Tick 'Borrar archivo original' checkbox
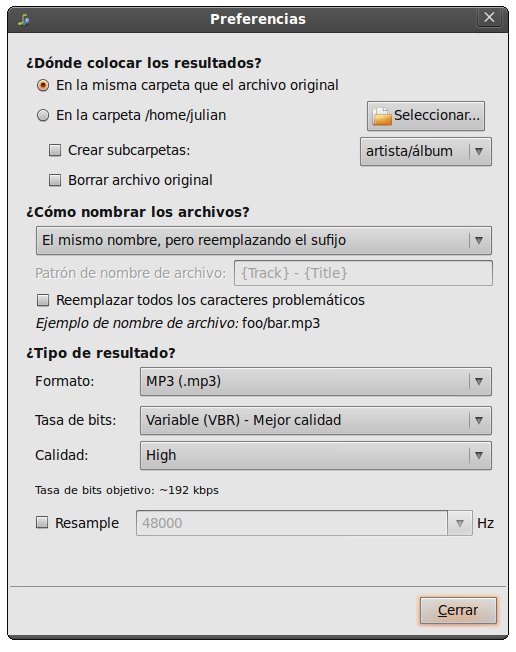 pos(55,180)
